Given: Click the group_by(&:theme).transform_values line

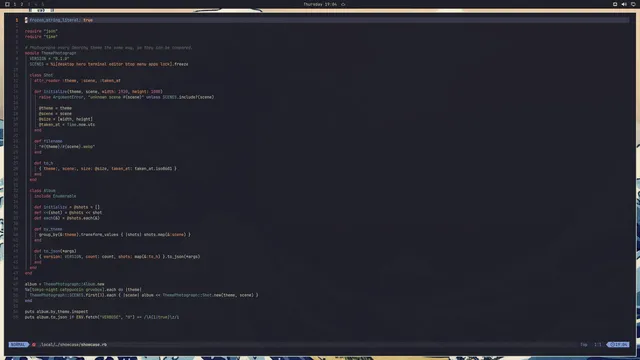Looking at the screenshot, I should pos(115,235).
